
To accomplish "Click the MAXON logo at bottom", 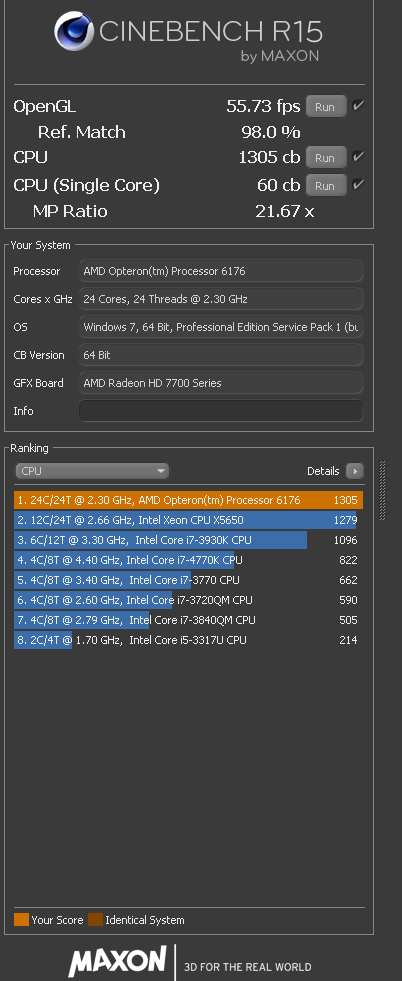I will 117,960.
